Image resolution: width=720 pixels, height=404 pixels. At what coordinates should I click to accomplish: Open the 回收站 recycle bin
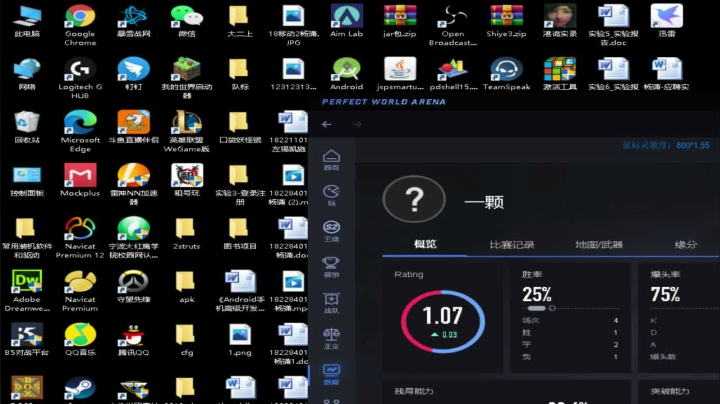coord(27,127)
